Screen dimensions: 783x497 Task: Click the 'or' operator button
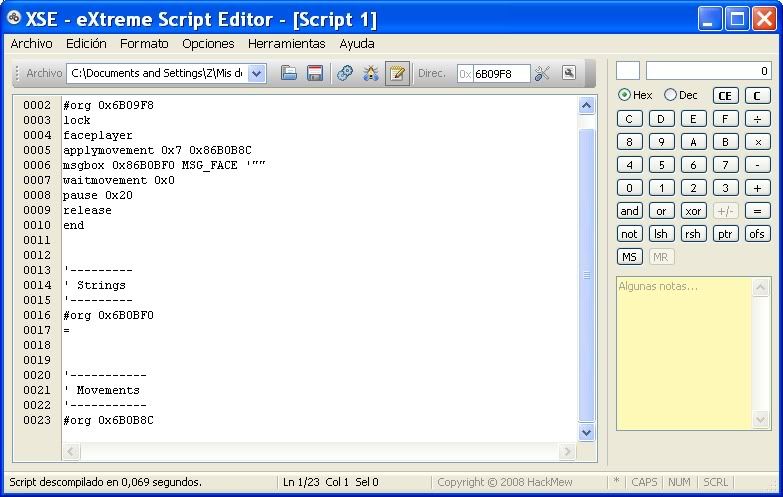tap(661, 211)
